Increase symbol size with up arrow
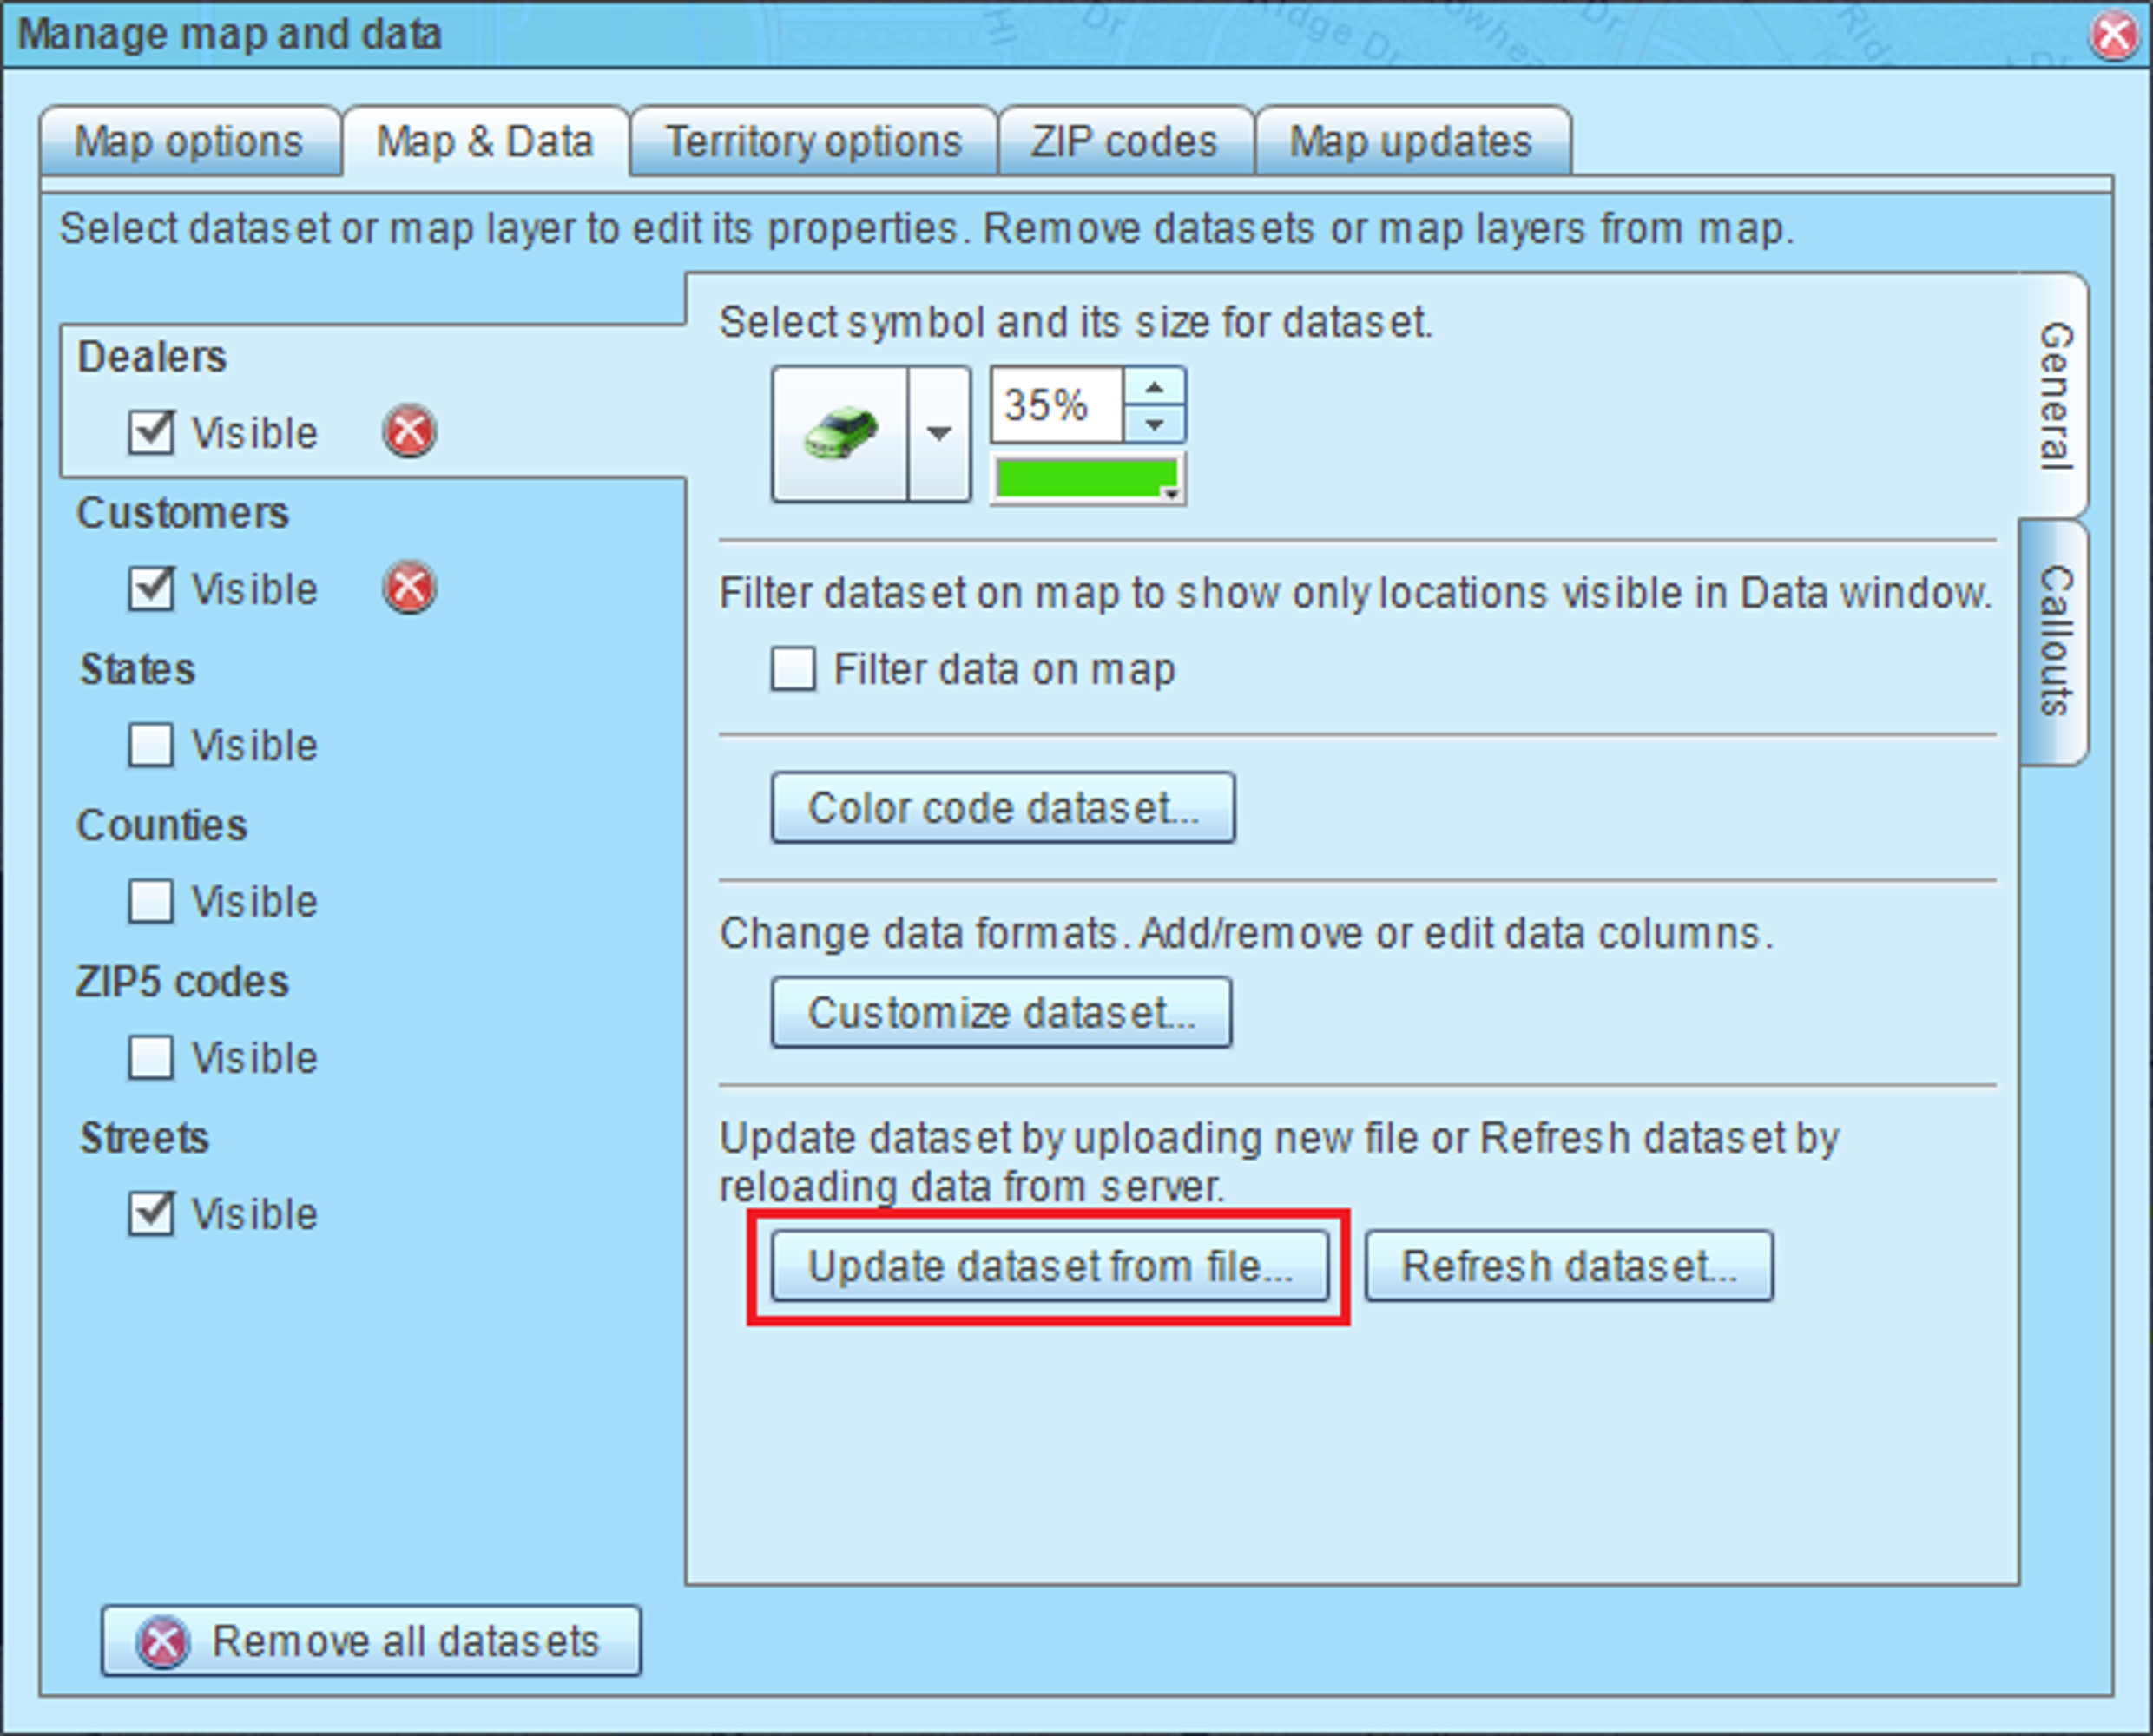Viewport: 2153px width, 1736px height. pos(1154,387)
